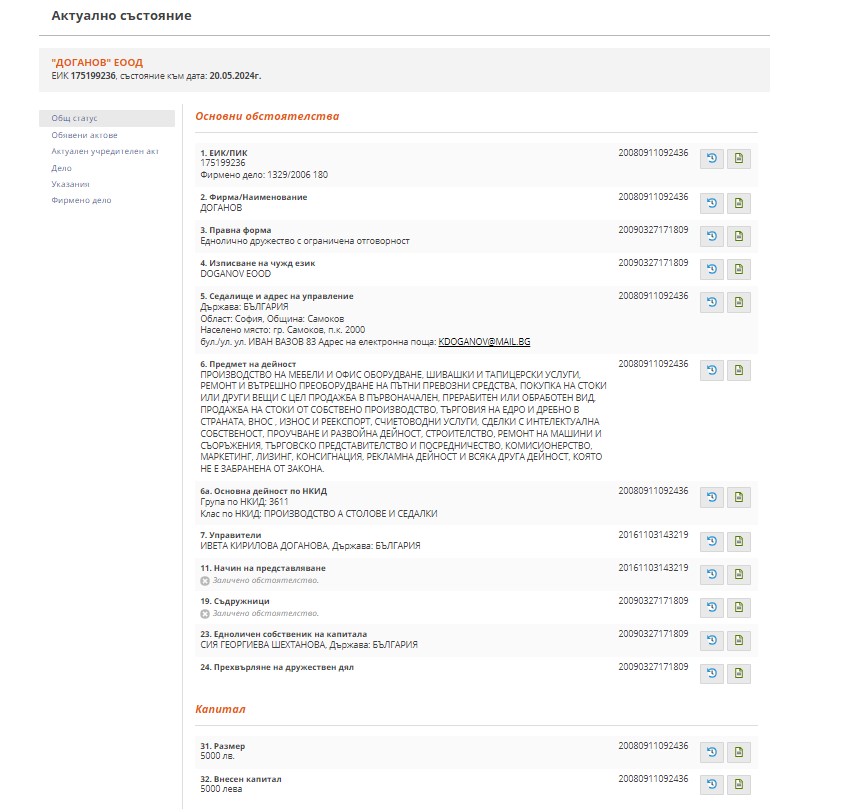Viewport: 847px width, 812px height.
Task: Open Фирмено дело in sidebar
Action: (x=82, y=200)
